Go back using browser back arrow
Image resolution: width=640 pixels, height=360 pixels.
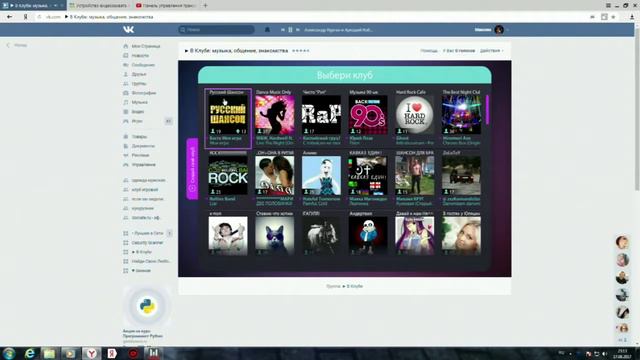(x=9, y=17)
